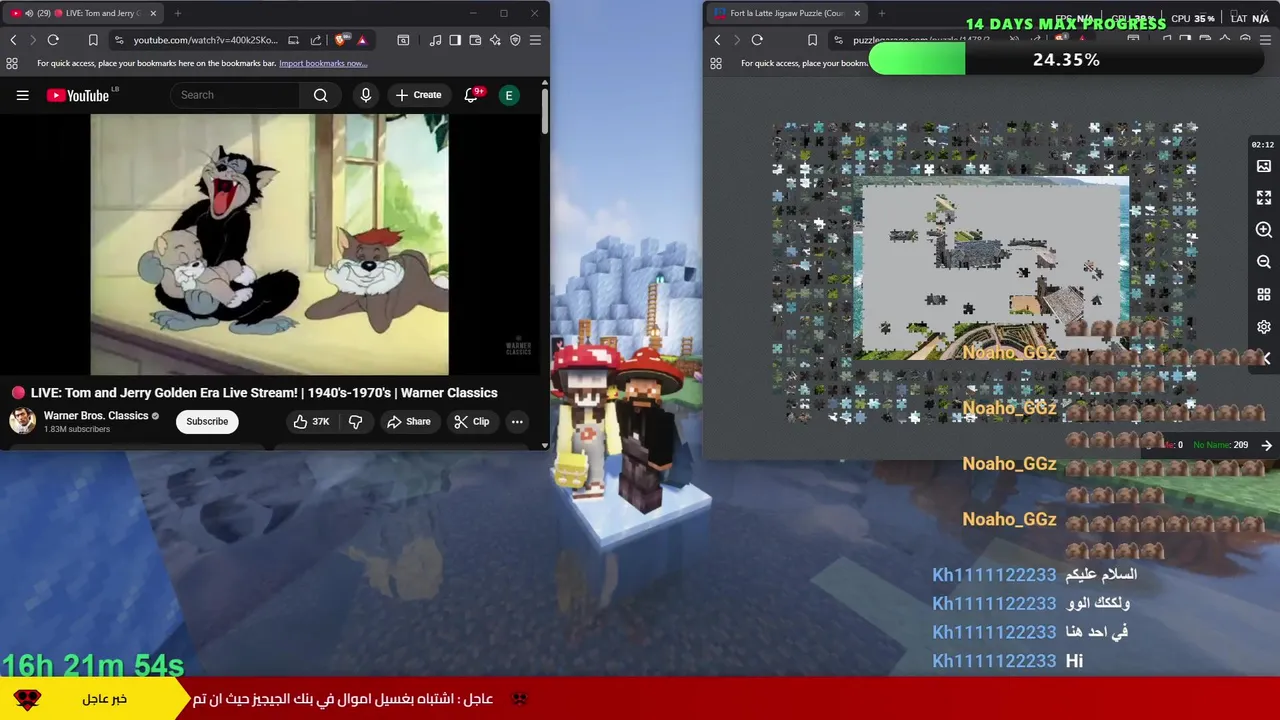The height and width of the screenshot is (720, 1280).
Task: Open the apps grid in the YouTube window bookmarks bar
Action: (12, 63)
